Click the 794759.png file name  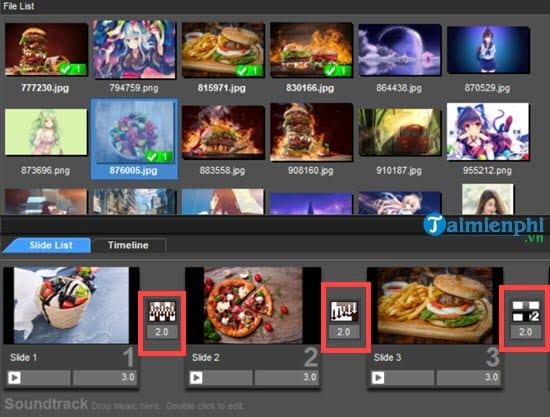pos(134,88)
